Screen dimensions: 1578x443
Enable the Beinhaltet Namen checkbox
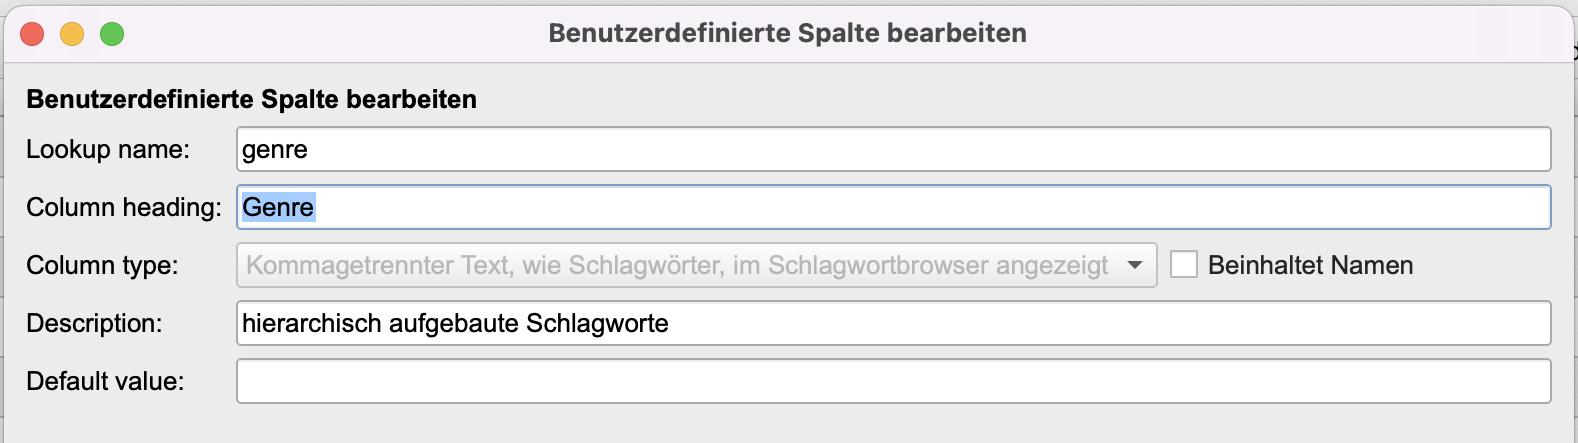tap(1184, 265)
